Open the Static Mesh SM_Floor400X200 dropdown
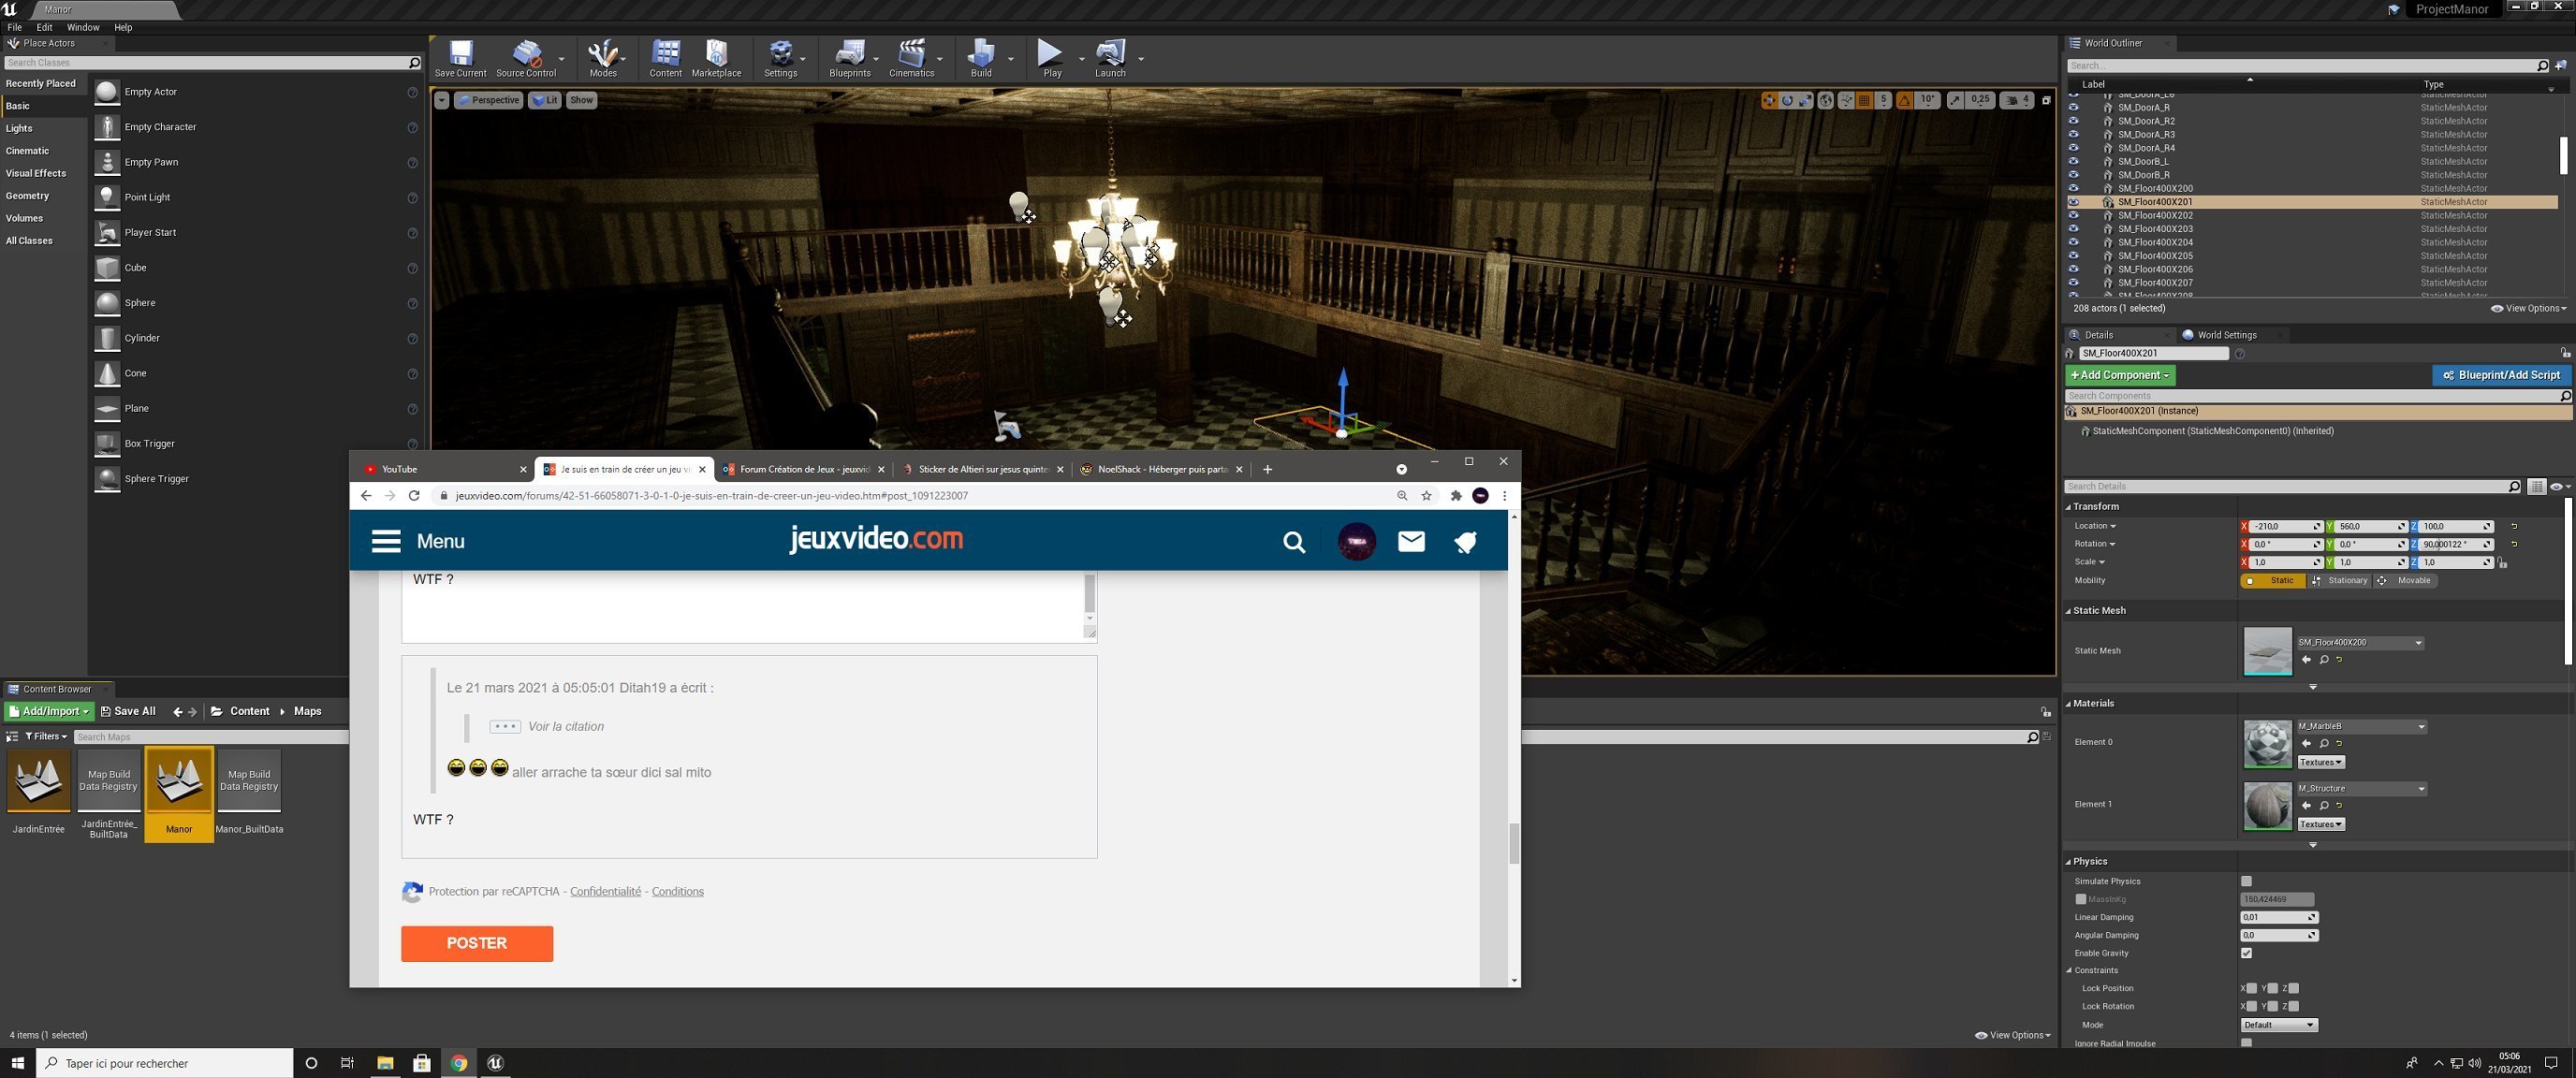The width and height of the screenshot is (2576, 1078). point(2359,643)
